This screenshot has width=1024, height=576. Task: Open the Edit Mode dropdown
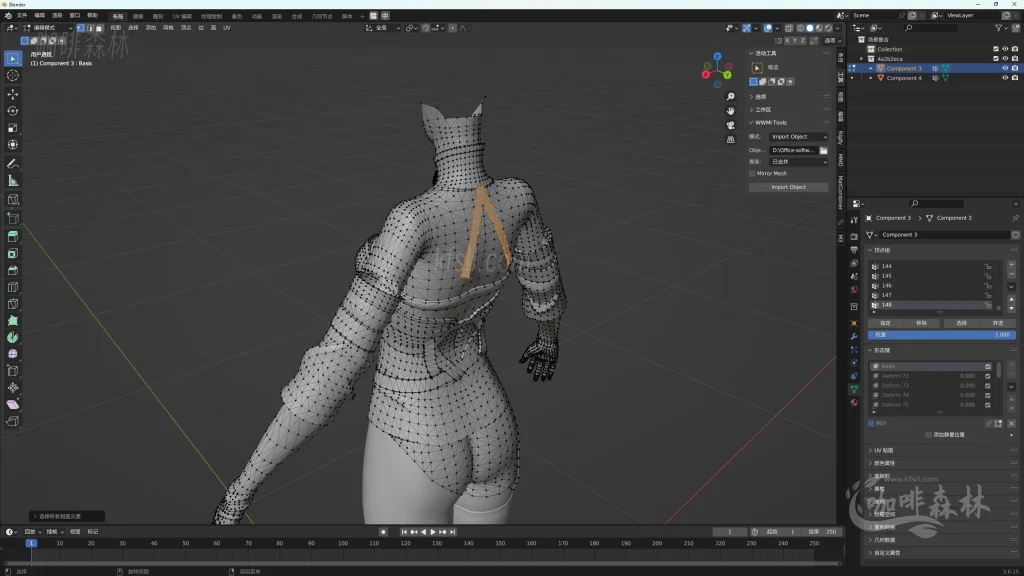pyautogui.click(x=48, y=28)
